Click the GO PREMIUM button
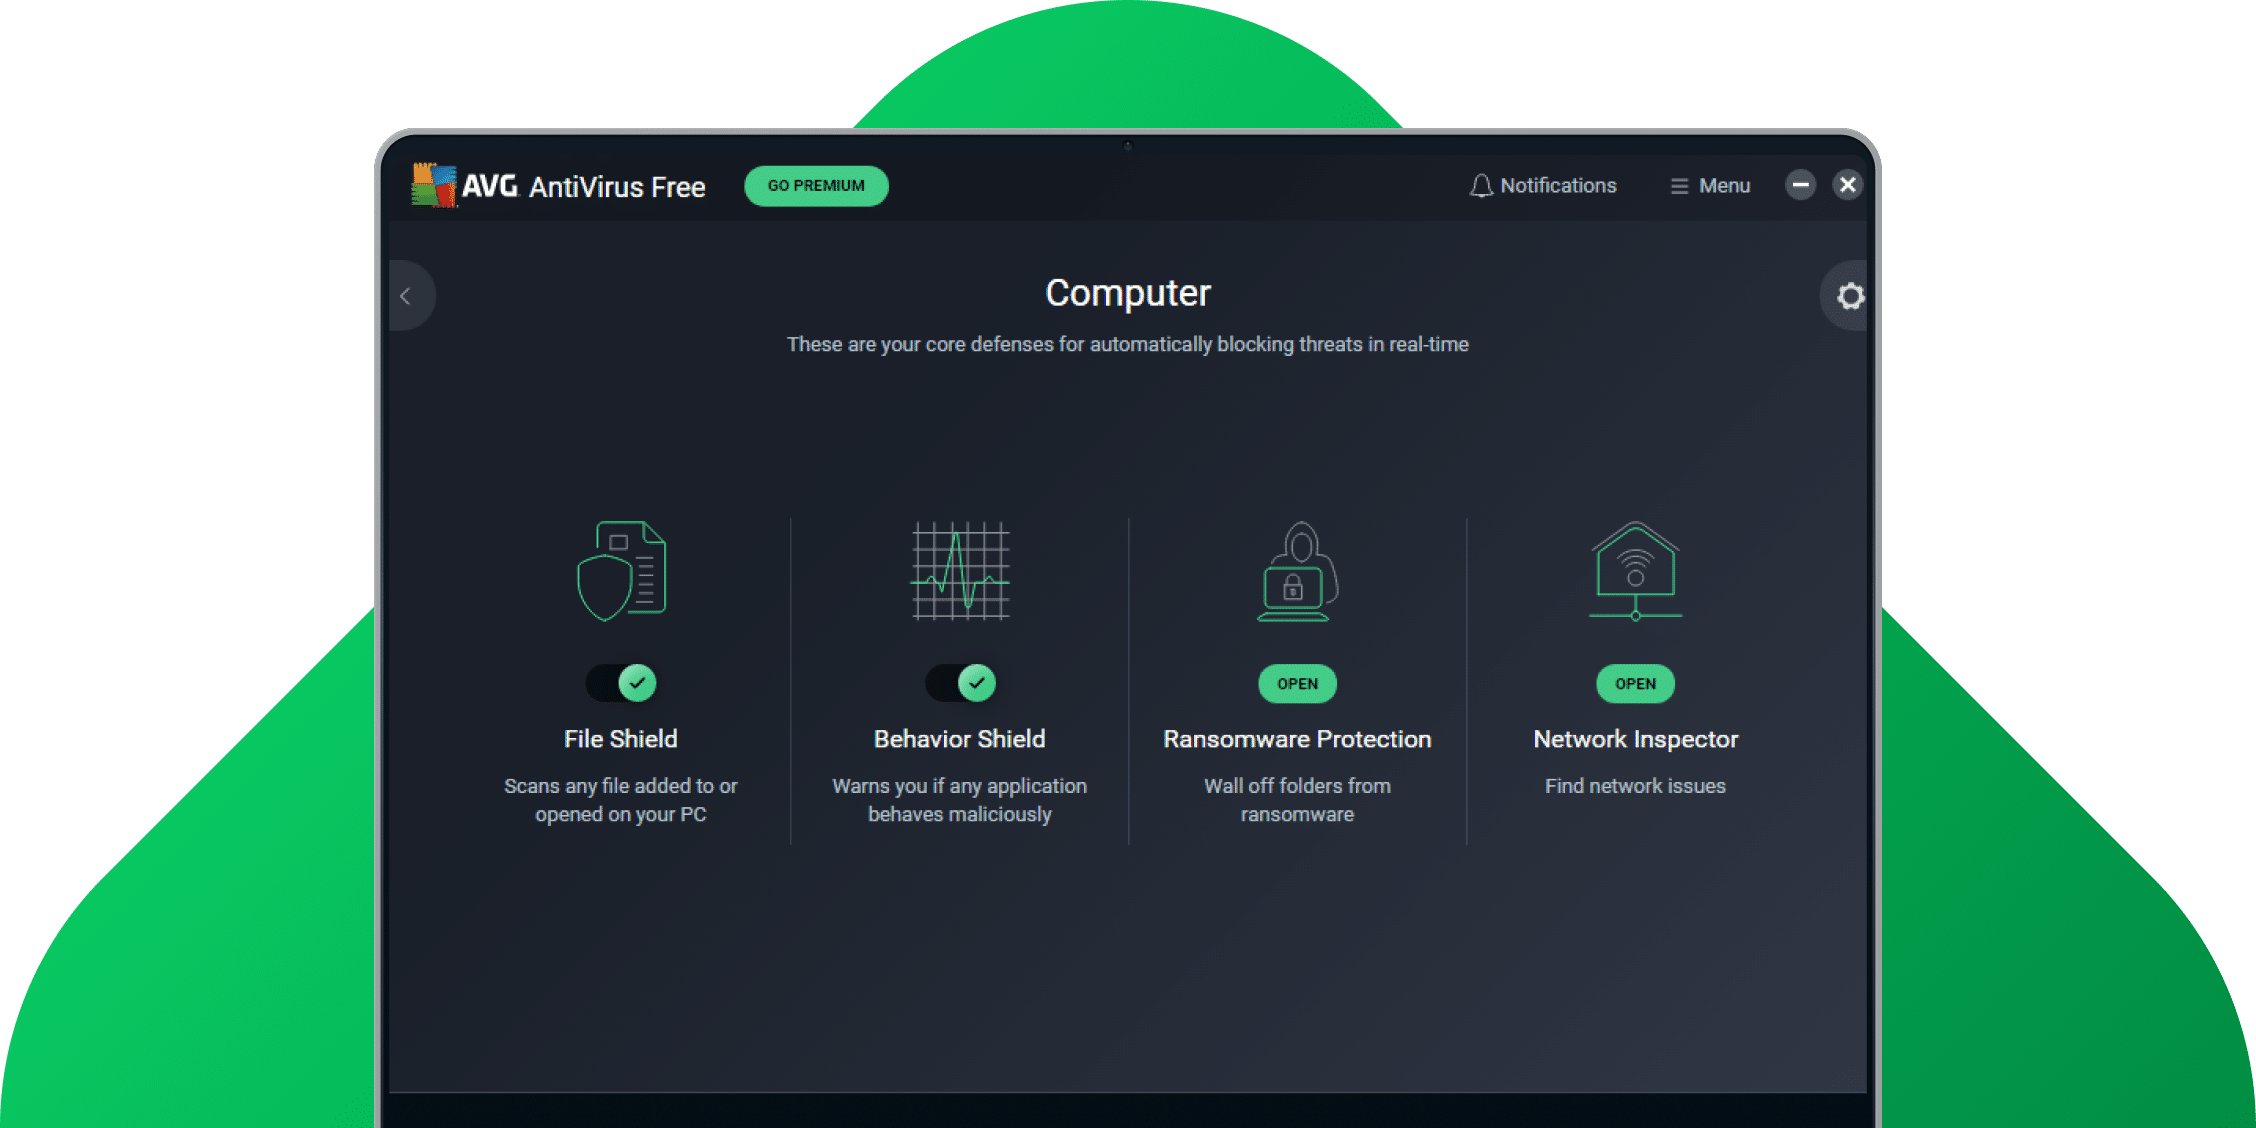 (816, 186)
